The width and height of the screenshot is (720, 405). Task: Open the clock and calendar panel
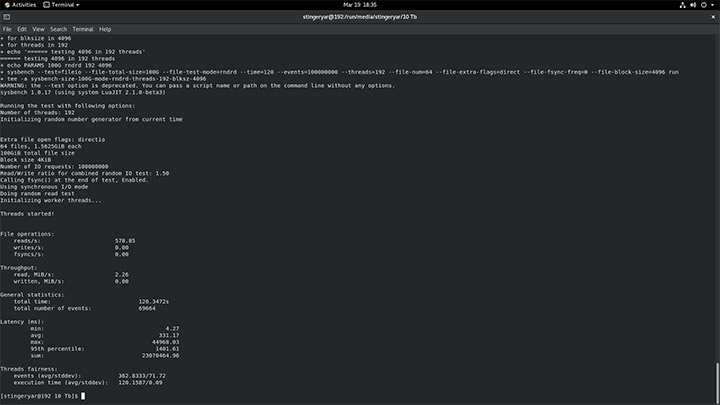click(x=359, y=5)
